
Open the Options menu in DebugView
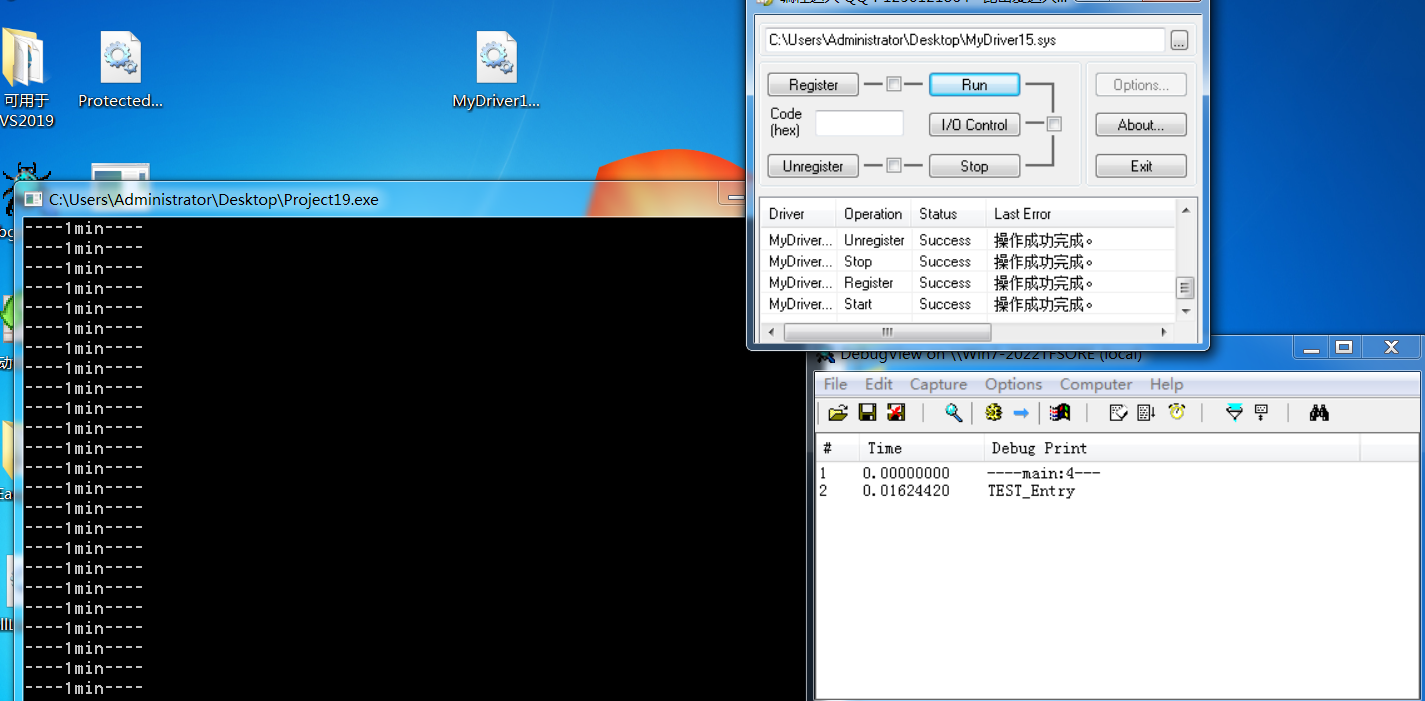1013,384
